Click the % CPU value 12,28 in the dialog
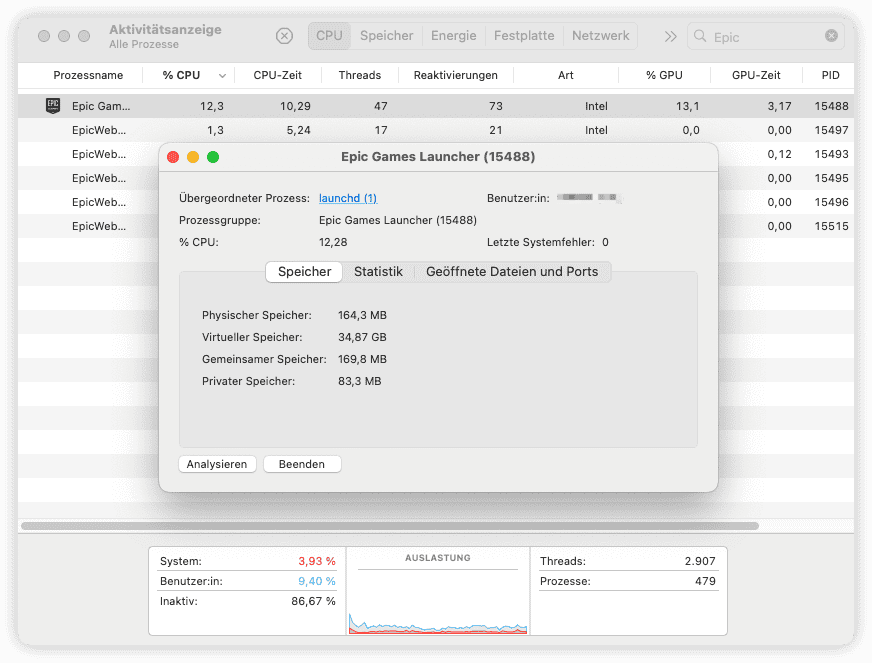872x663 pixels. (333, 242)
